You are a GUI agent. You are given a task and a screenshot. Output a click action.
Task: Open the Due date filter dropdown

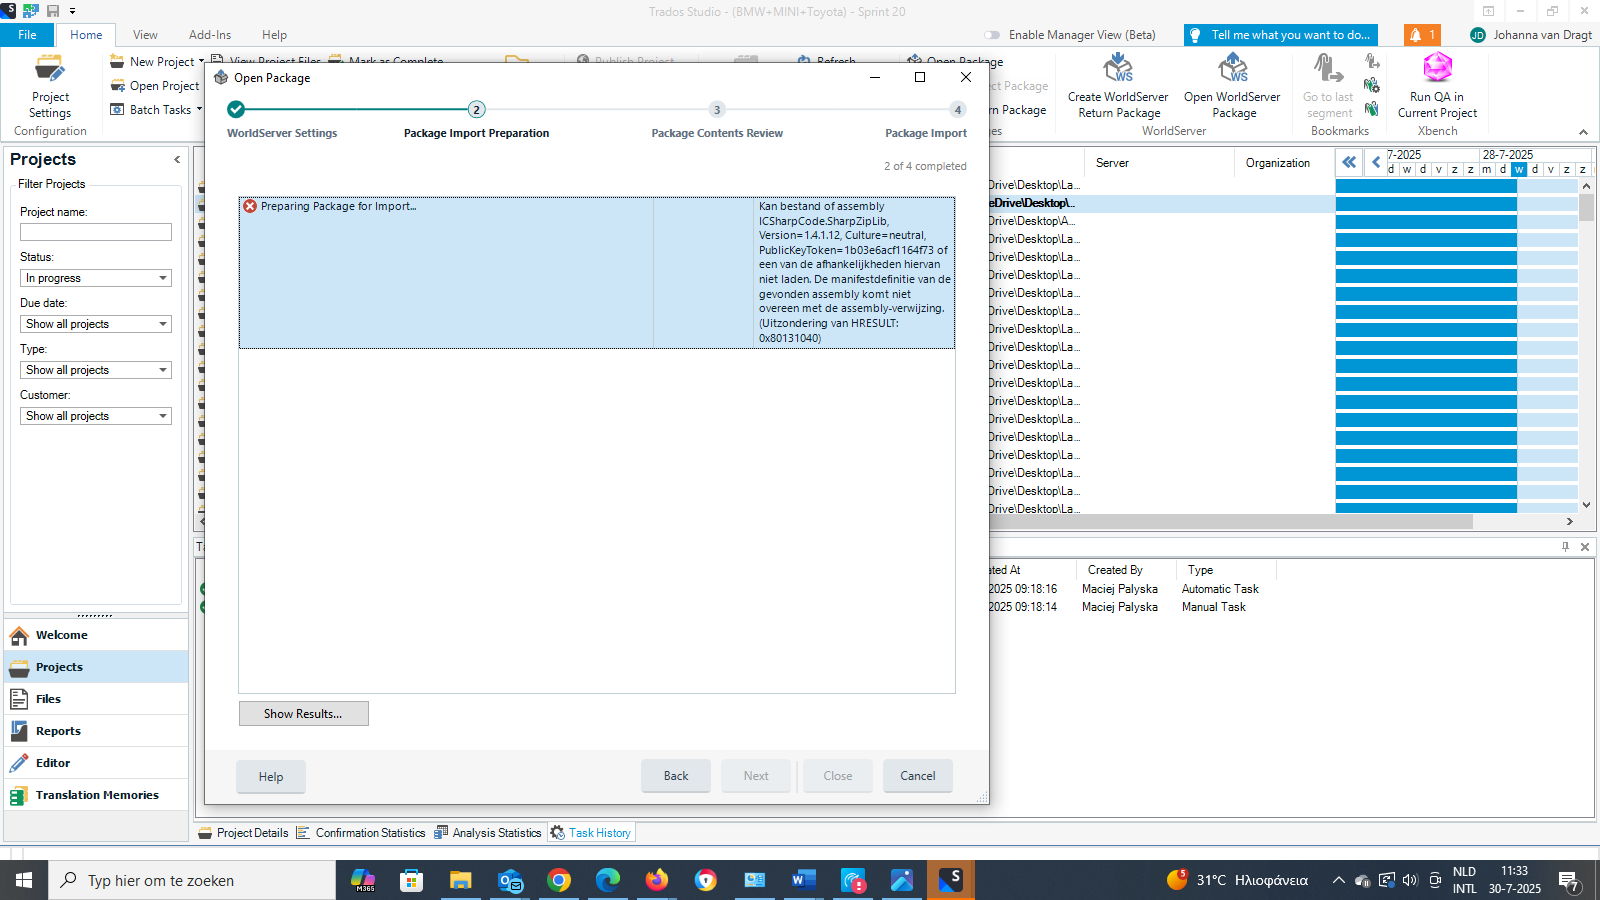(x=96, y=324)
